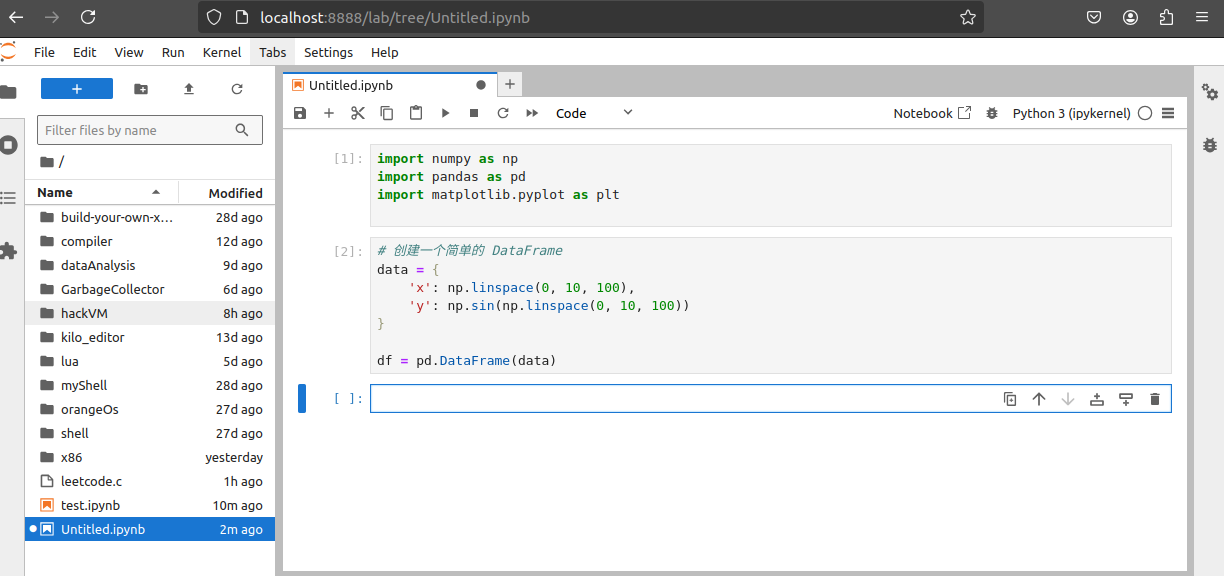Bookmark this page with the star icon

tap(967, 17)
